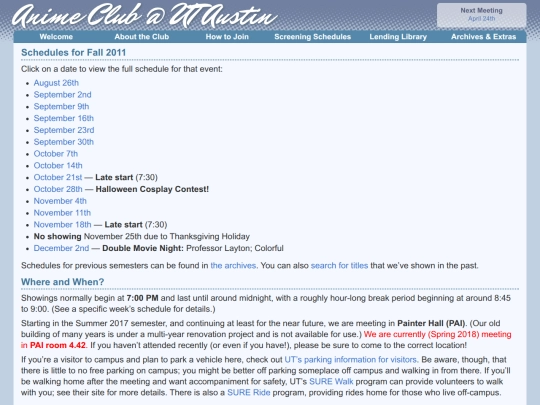Click the Next Meeting April 24th box
Viewport: 540px width, 405px height.
pos(481,15)
